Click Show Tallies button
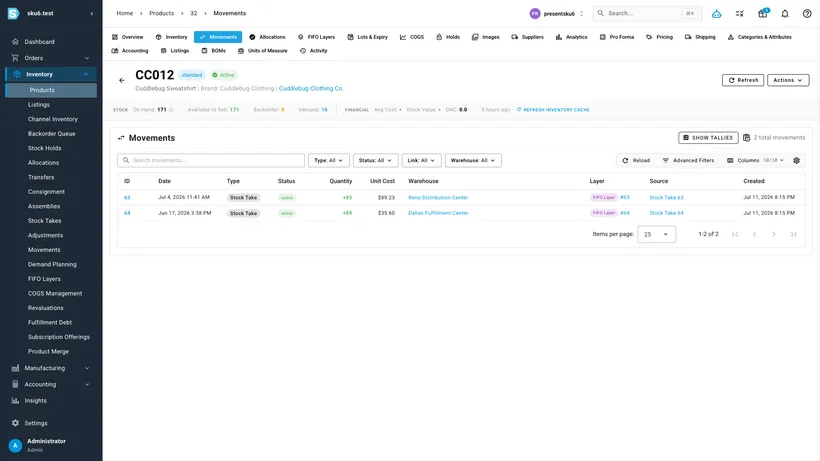This screenshot has width=820, height=461. [x=708, y=137]
